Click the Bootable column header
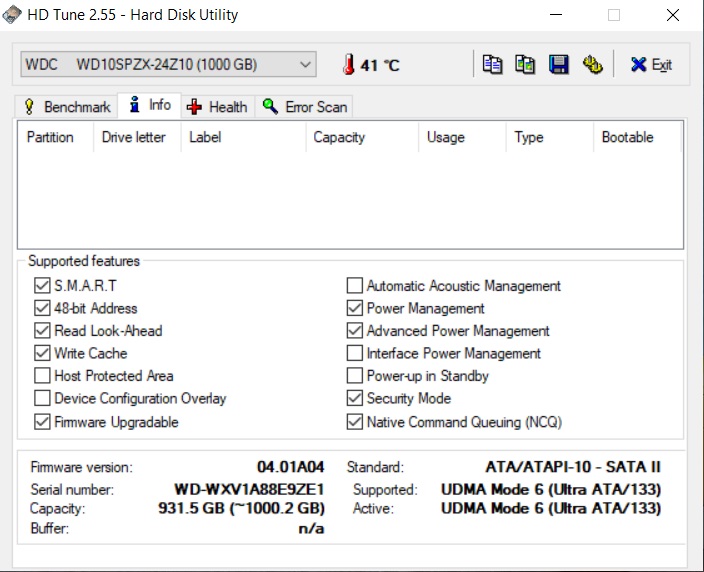 [638, 137]
